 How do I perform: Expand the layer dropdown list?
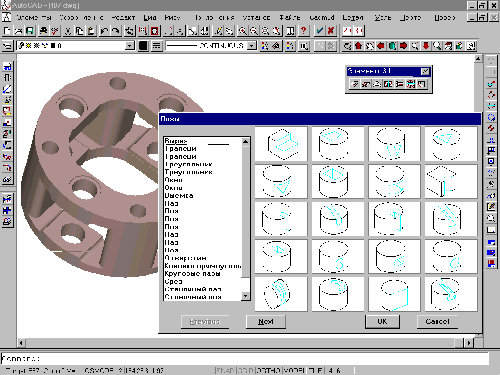coord(130,46)
